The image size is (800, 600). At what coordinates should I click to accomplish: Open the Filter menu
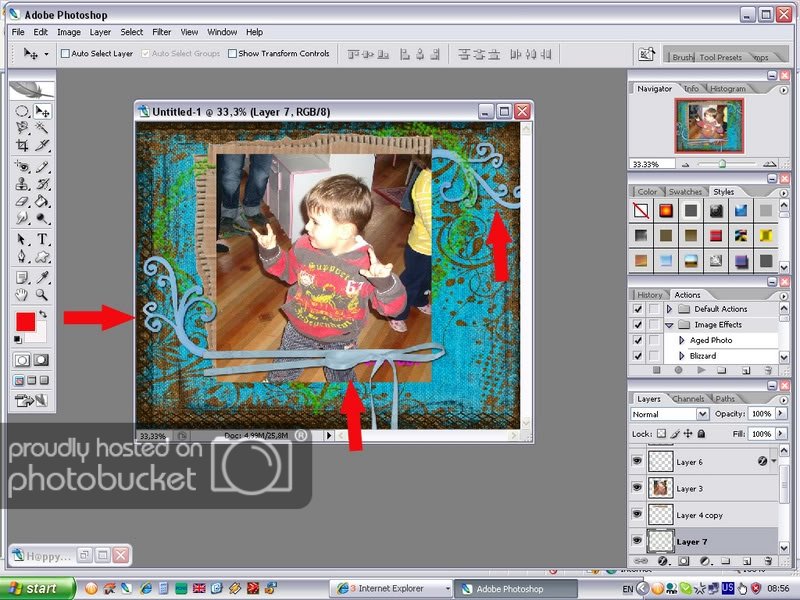pos(162,32)
